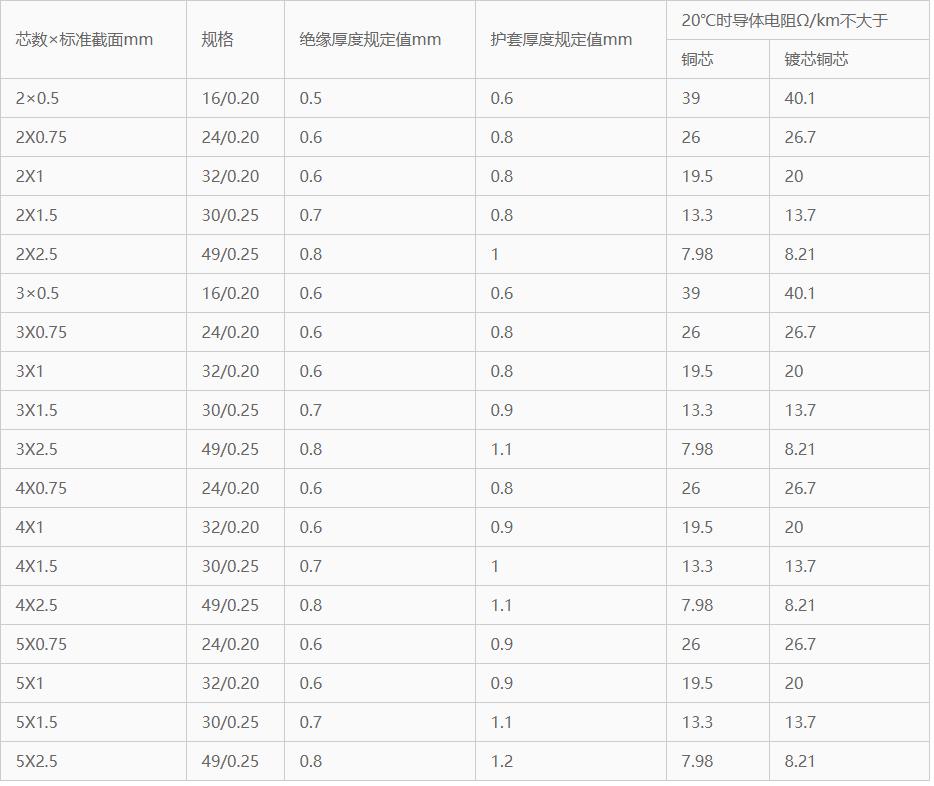Click the 5X0.75 row label
Screen dimensions: 934x786
click(x=41, y=644)
